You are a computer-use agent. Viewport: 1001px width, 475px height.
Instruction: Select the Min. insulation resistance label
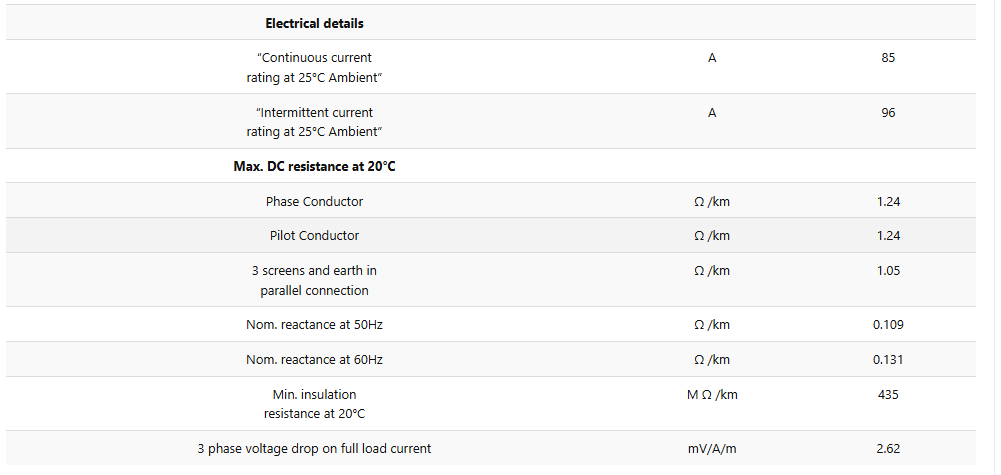314,404
